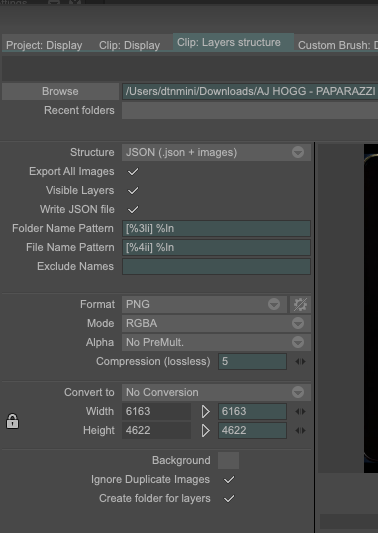
Task: Switch to Clip: Display tab
Action: tap(130, 45)
